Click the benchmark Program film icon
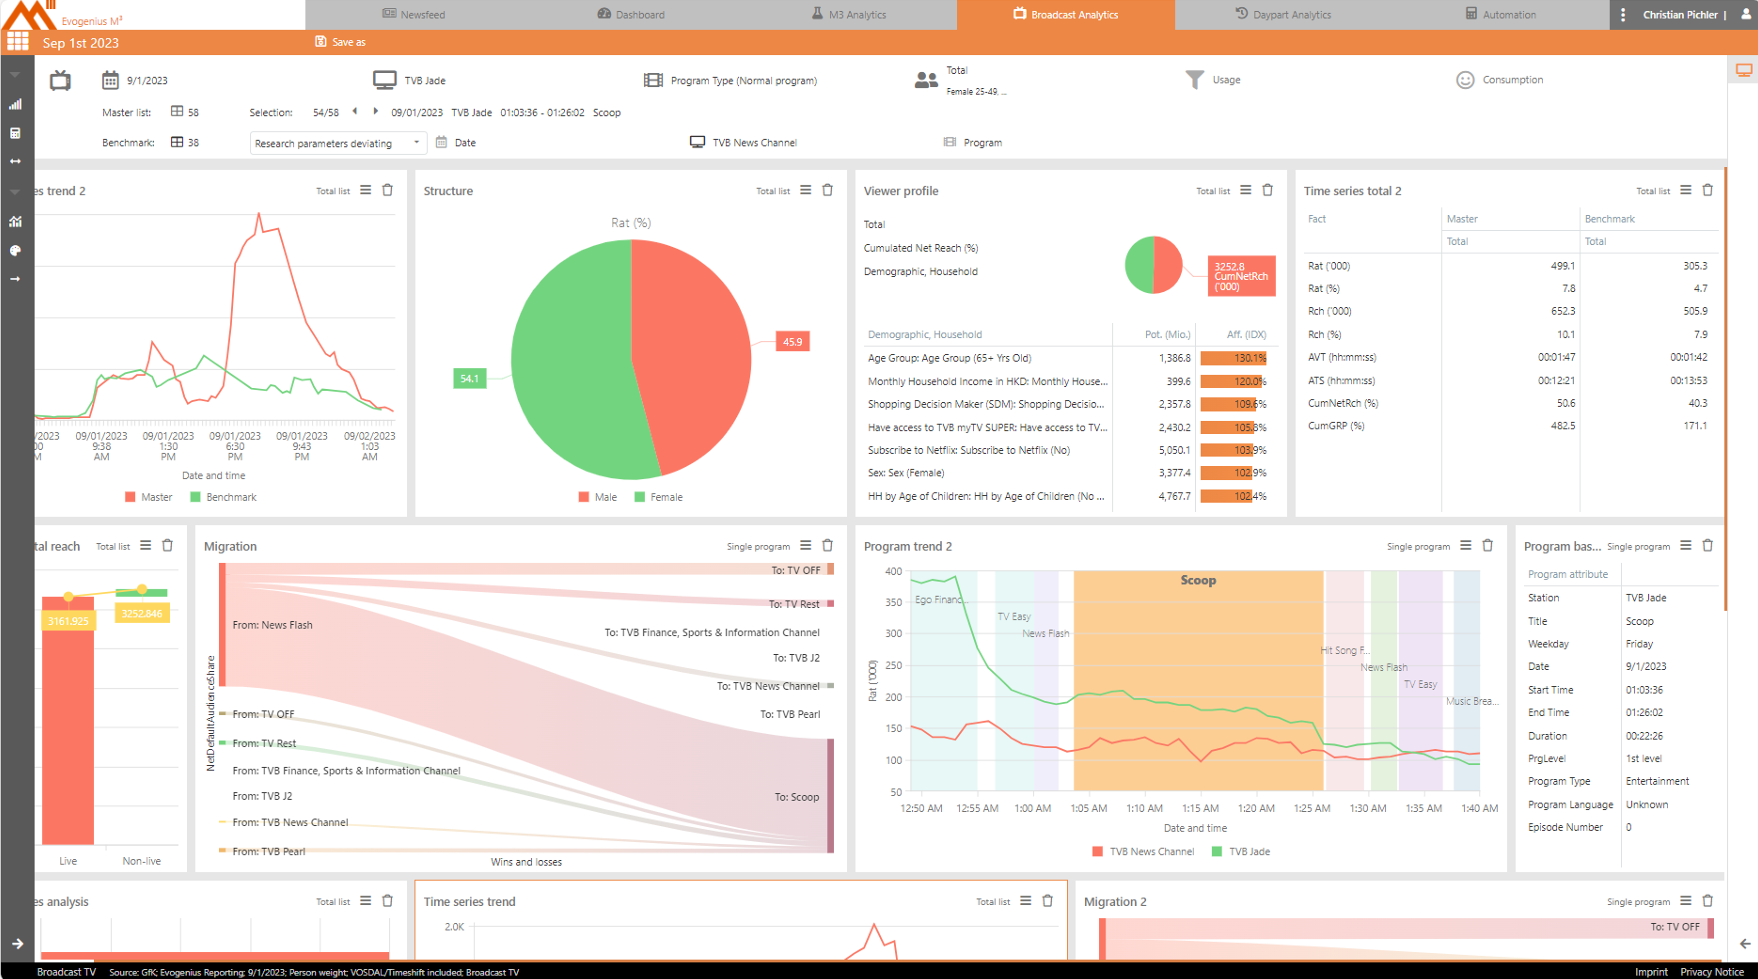Screen dimensions: 1758x979 pos(950,142)
